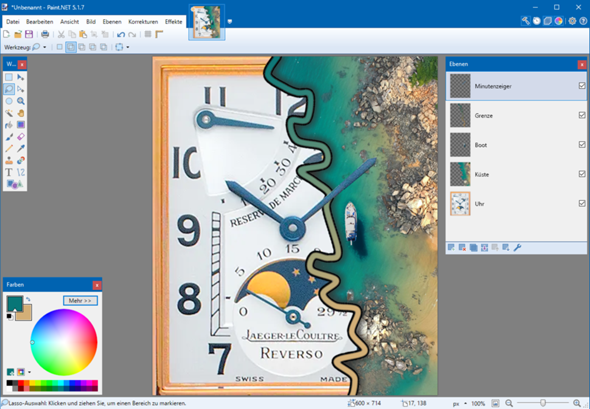Viewport: 590px width, 409px height.
Task: Select the Line/Curve tool
Action: pos(21,172)
